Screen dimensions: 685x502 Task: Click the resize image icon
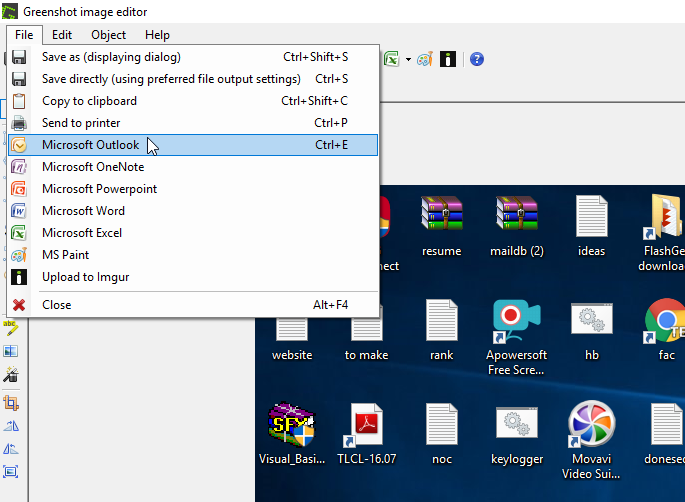[11, 472]
